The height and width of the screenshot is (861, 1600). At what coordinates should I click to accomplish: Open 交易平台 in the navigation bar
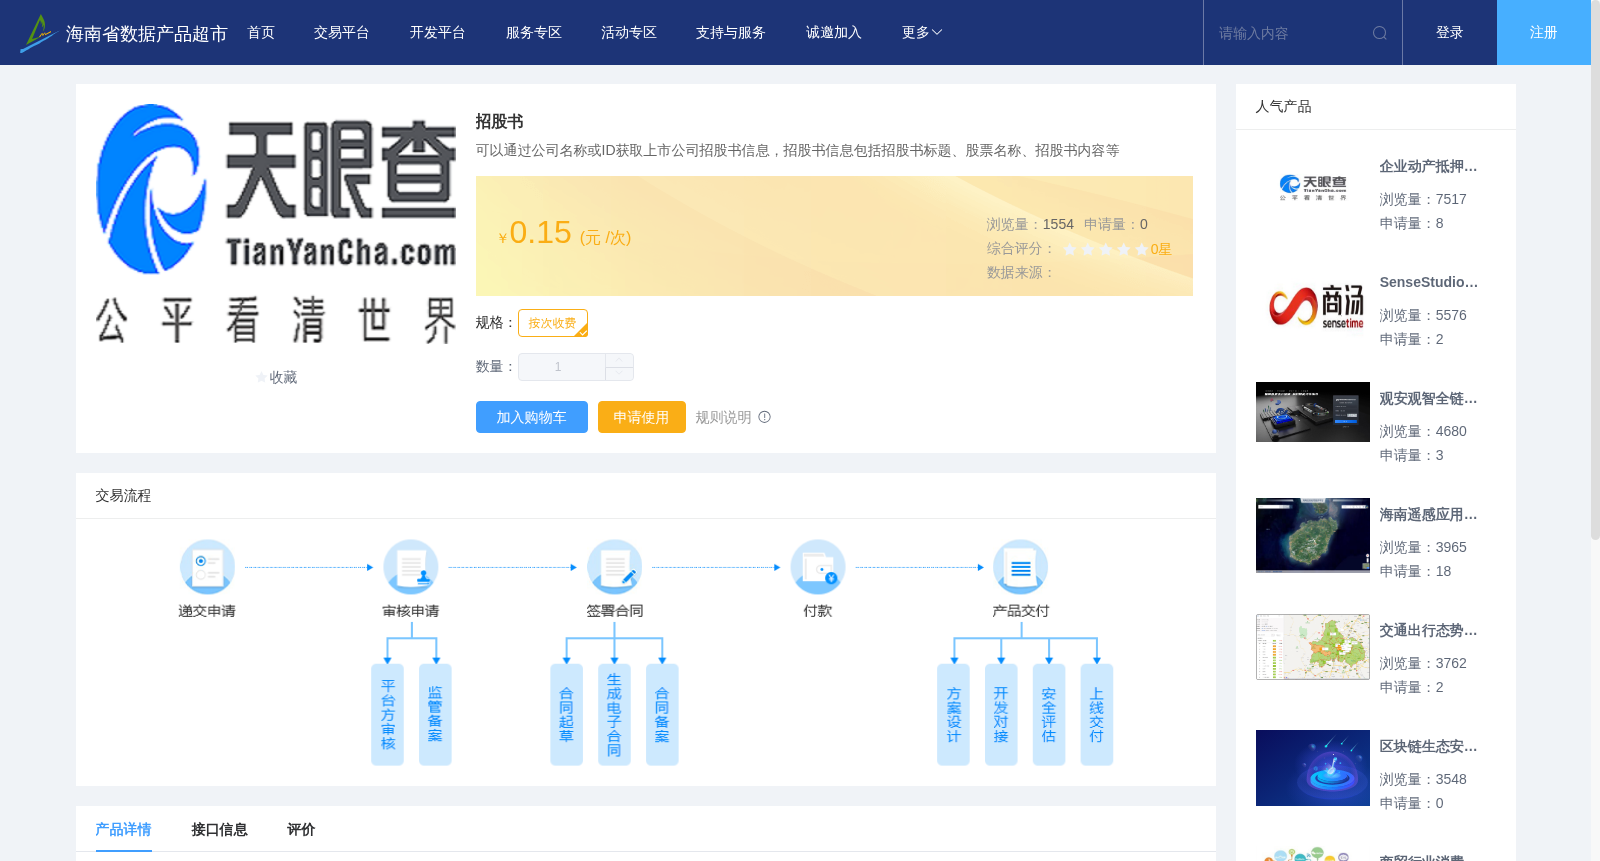(x=342, y=33)
